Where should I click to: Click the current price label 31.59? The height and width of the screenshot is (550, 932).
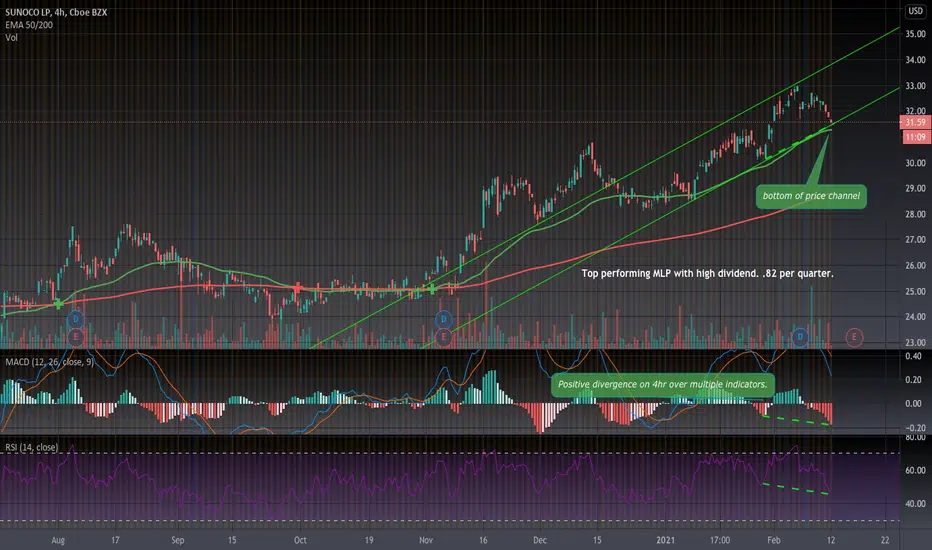click(915, 122)
